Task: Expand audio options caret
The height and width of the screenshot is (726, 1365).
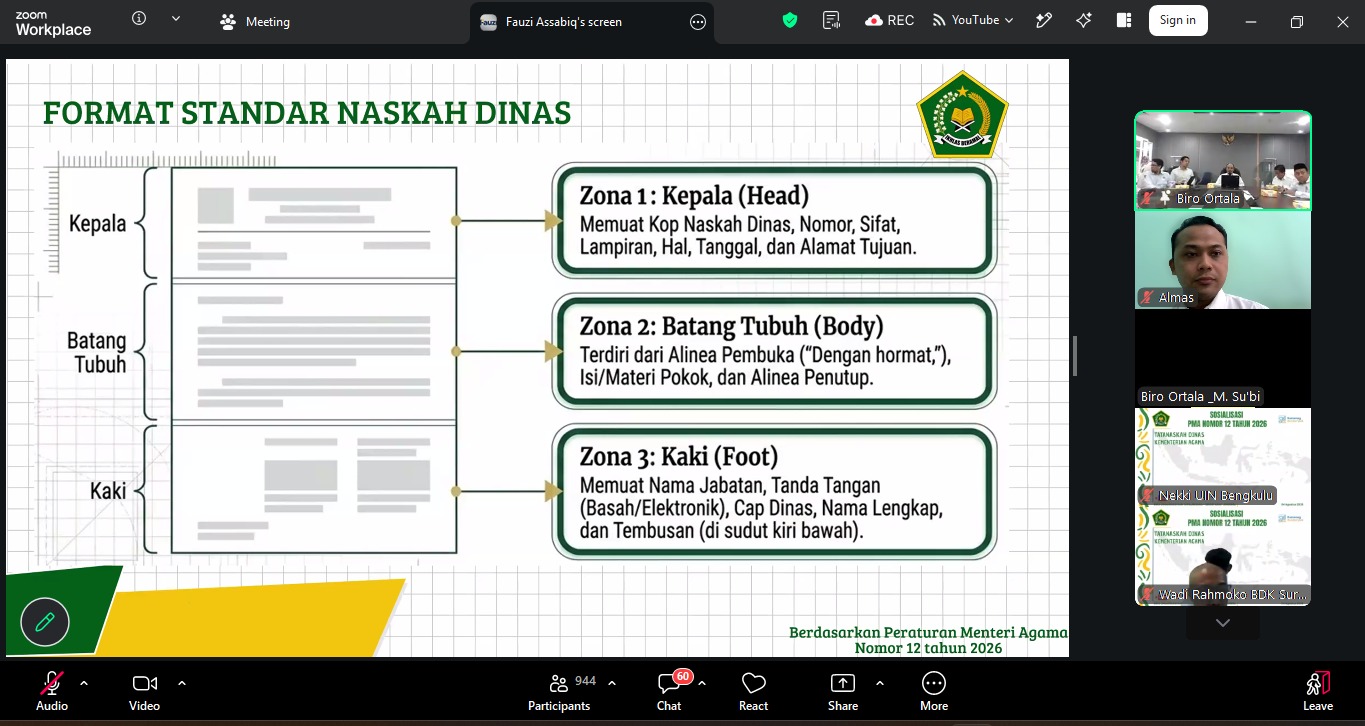Action: point(84,683)
